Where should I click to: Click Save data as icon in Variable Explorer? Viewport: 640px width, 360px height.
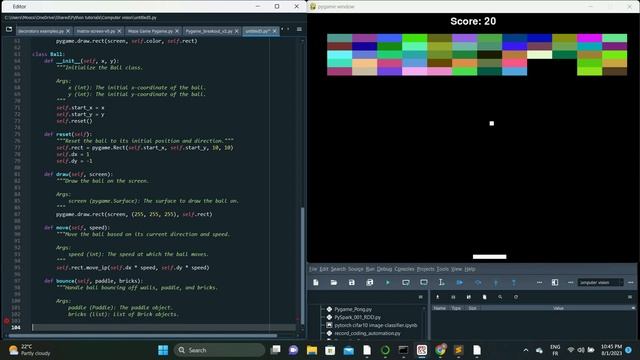click(469, 297)
